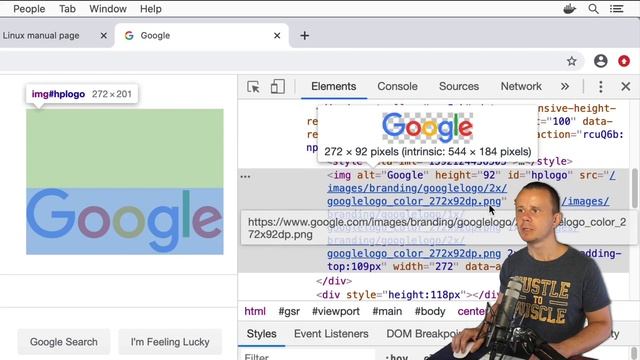Click the highlighted Google logo image

point(125,221)
